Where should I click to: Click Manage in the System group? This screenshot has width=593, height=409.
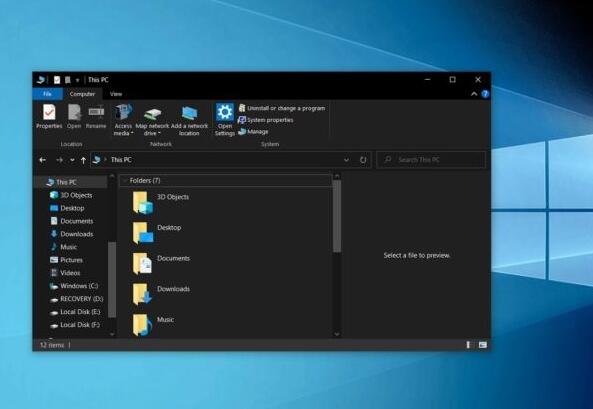coord(253,132)
